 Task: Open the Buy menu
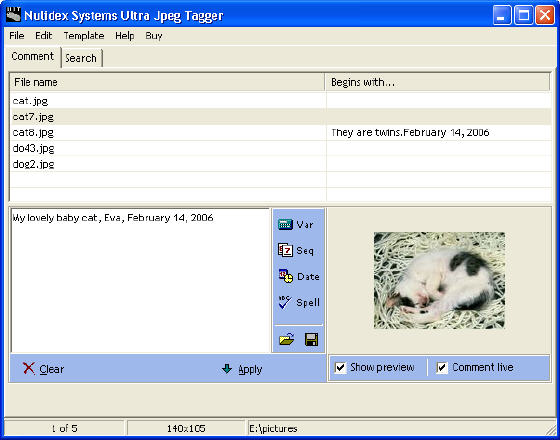154,36
